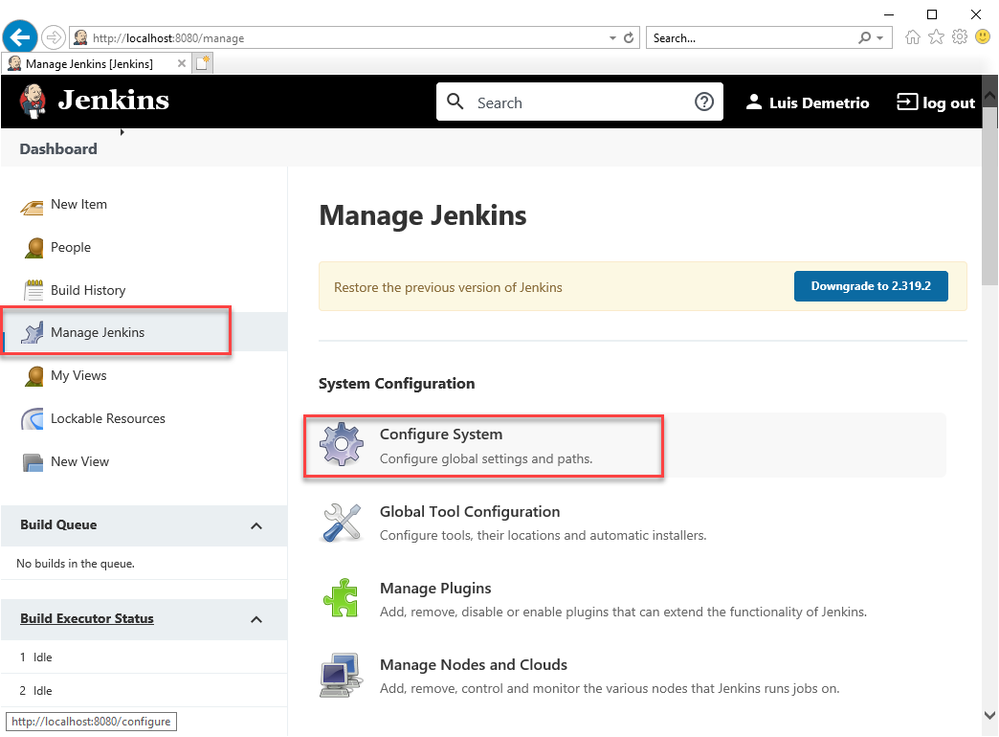Click the refresh icon in address bar

coord(629,38)
